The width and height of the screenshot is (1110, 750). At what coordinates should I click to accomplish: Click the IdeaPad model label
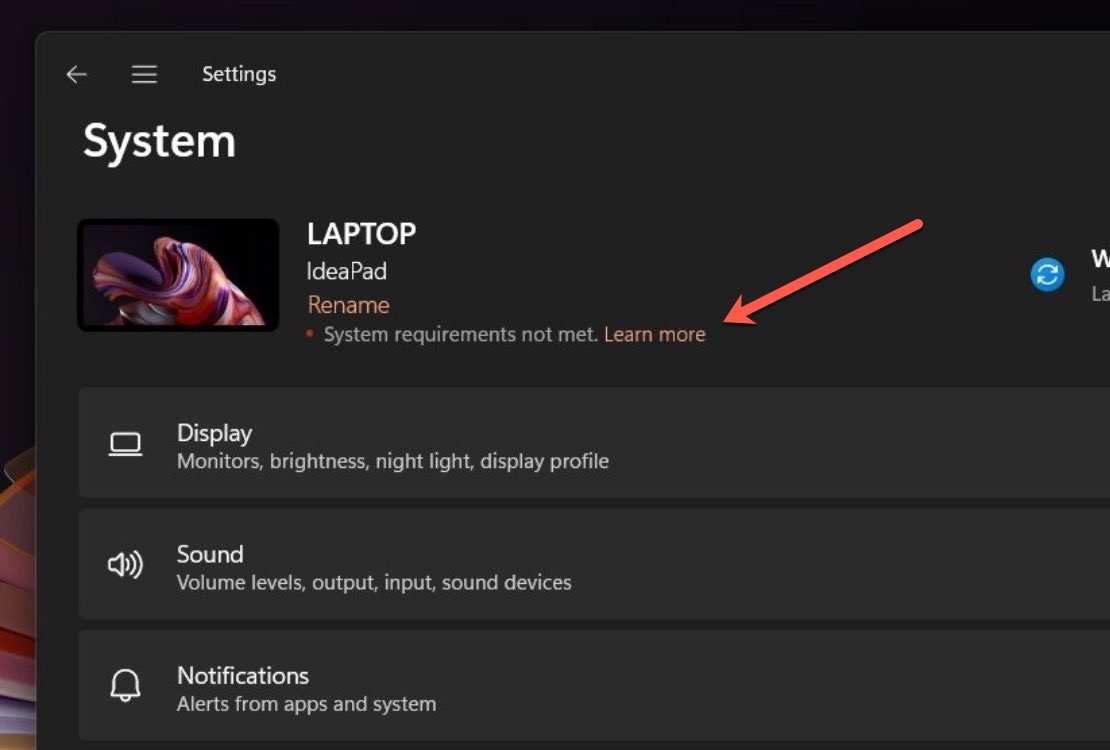[346, 271]
